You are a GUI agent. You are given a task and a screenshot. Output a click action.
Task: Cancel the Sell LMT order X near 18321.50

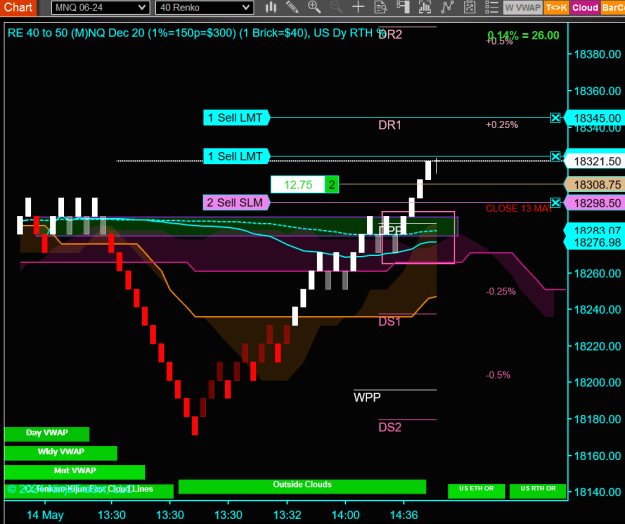[555, 156]
